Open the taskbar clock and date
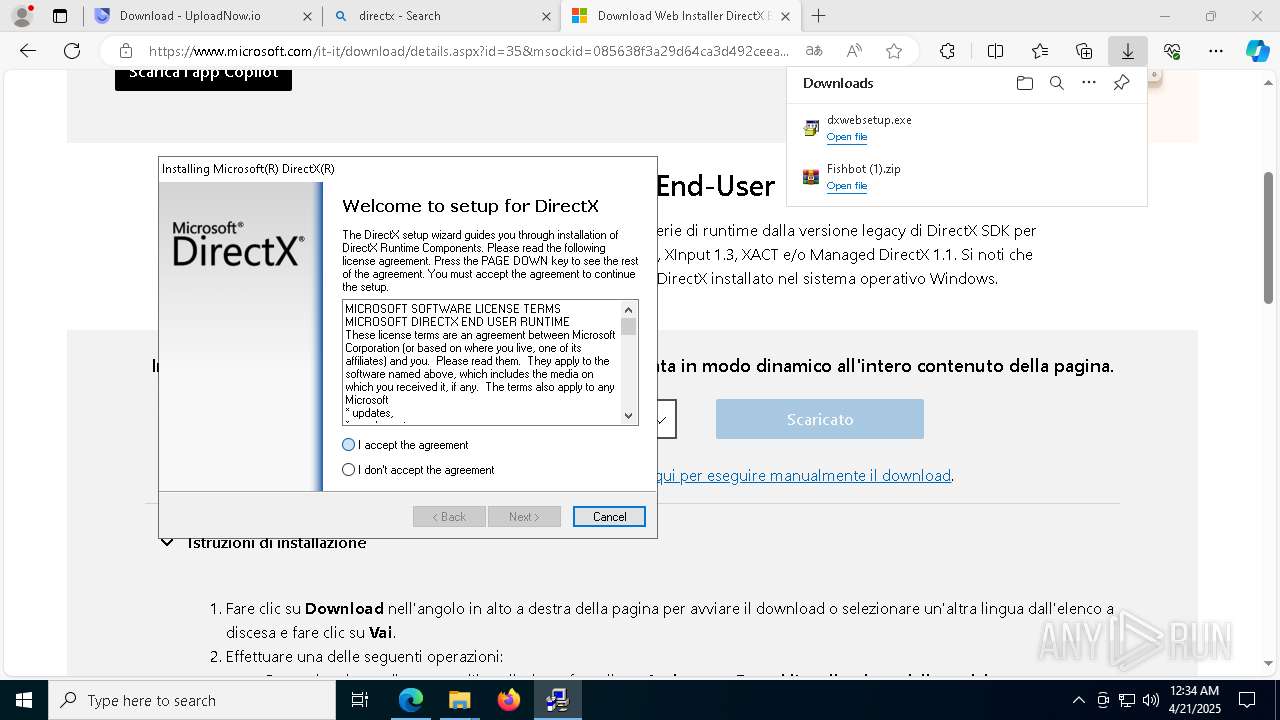The height and width of the screenshot is (720, 1280). [x=1194, y=700]
